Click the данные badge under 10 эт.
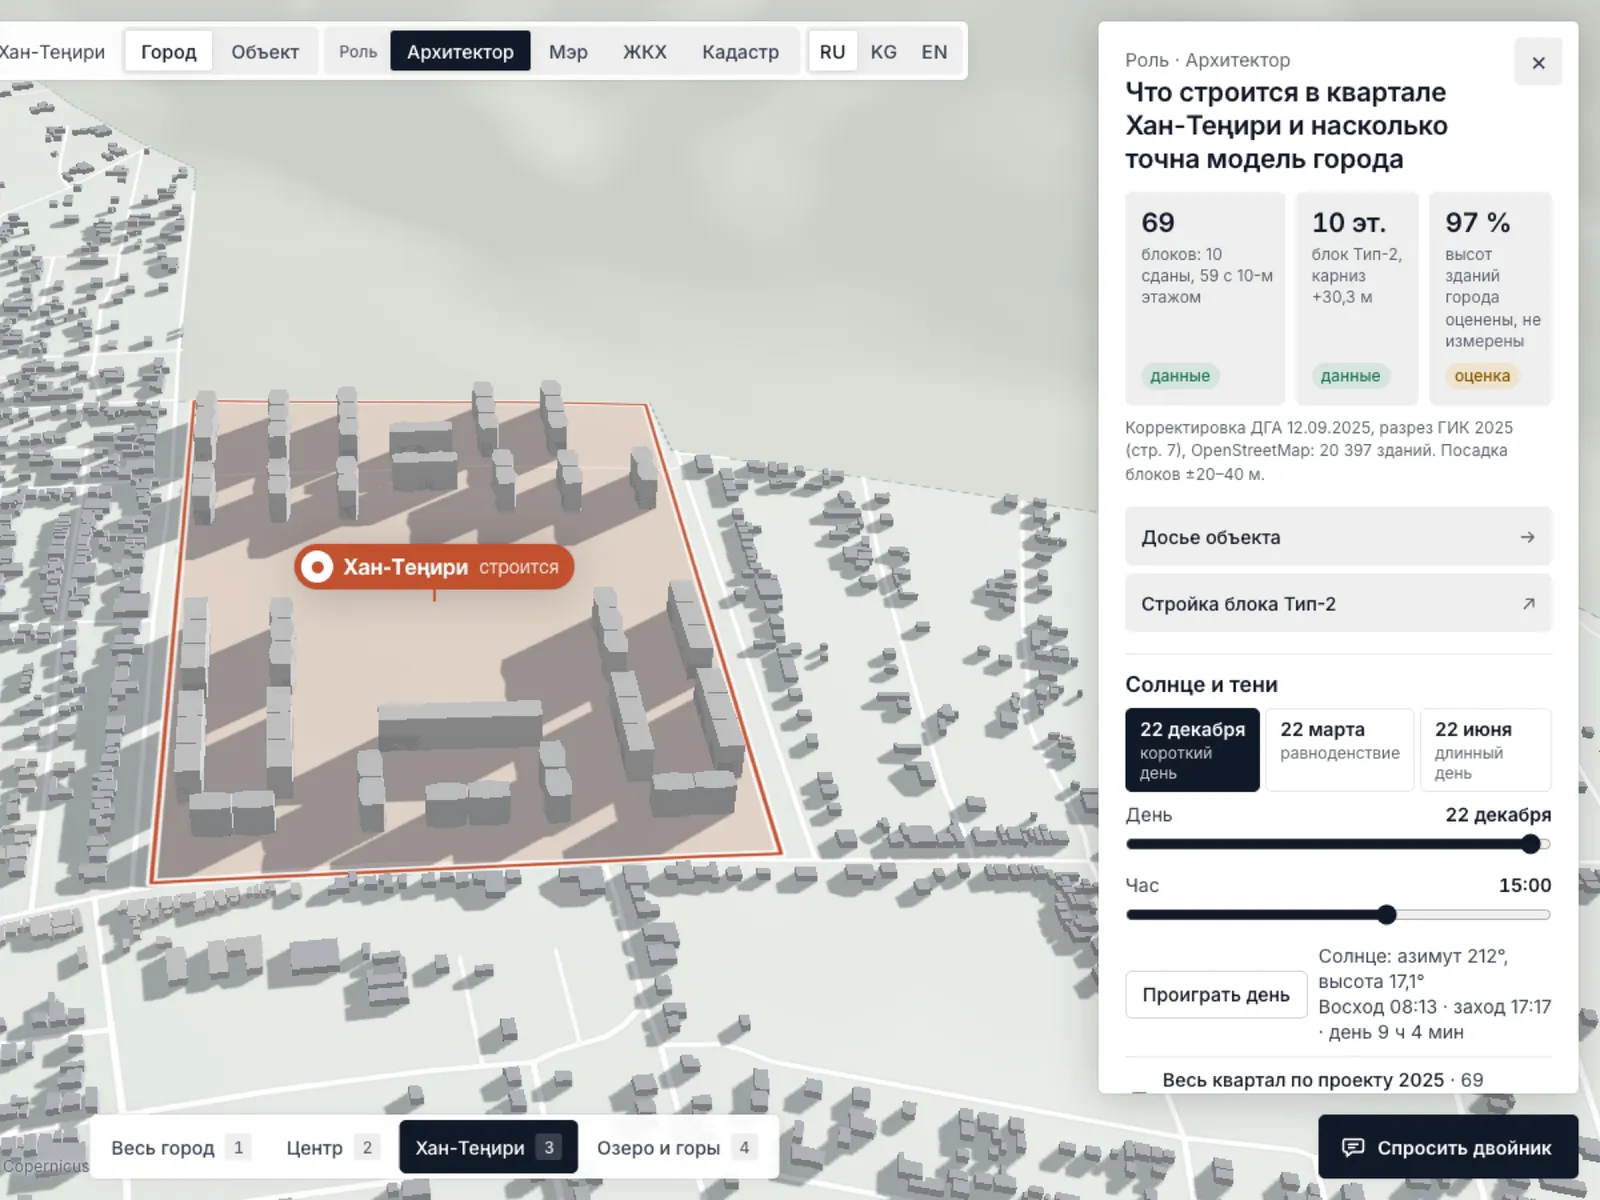Viewport: 1600px width, 1200px height. point(1350,376)
